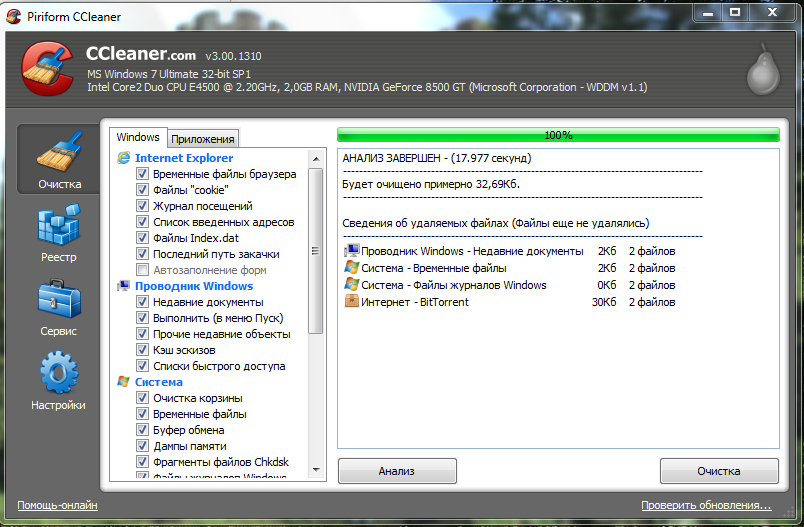
Task: Click the checklist scrollbar thumb
Action: tap(316, 251)
